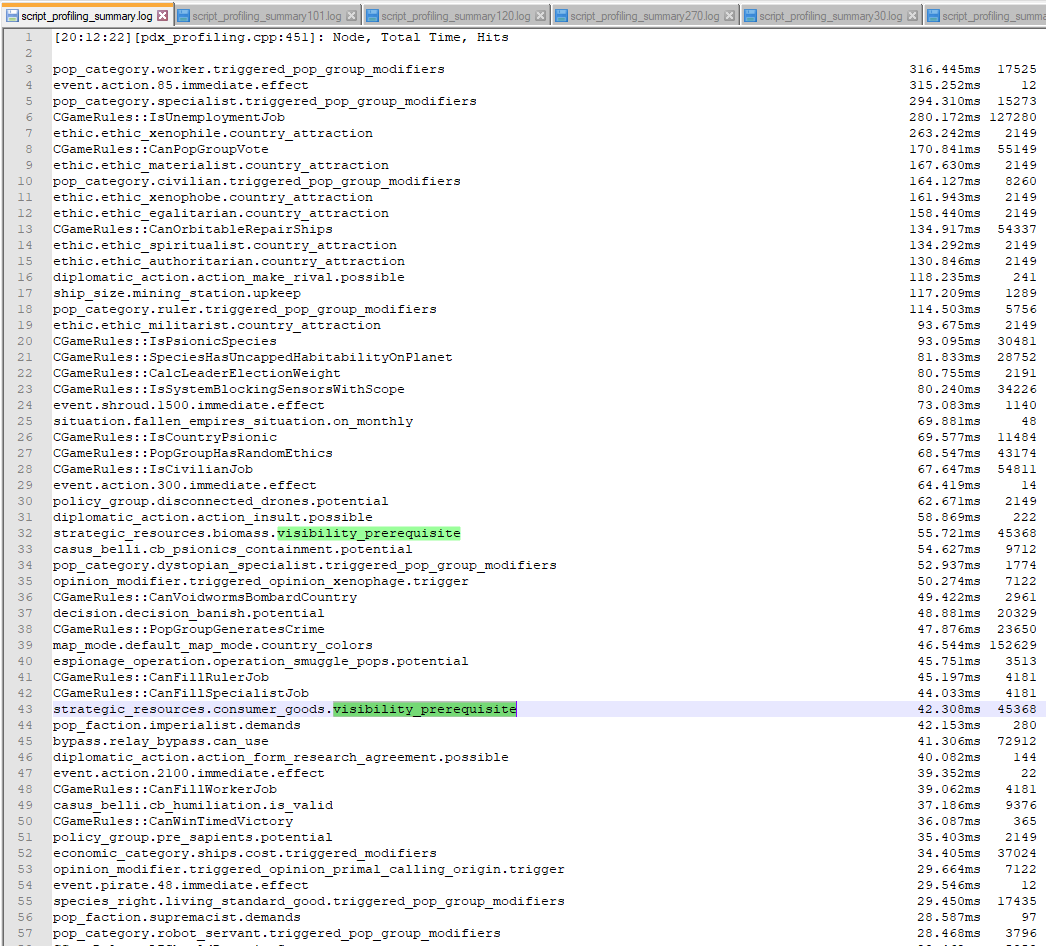The image size is (1046, 946).
Task: Switch to the script_profiling_summary270.log tab
Action: pos(645,15)
